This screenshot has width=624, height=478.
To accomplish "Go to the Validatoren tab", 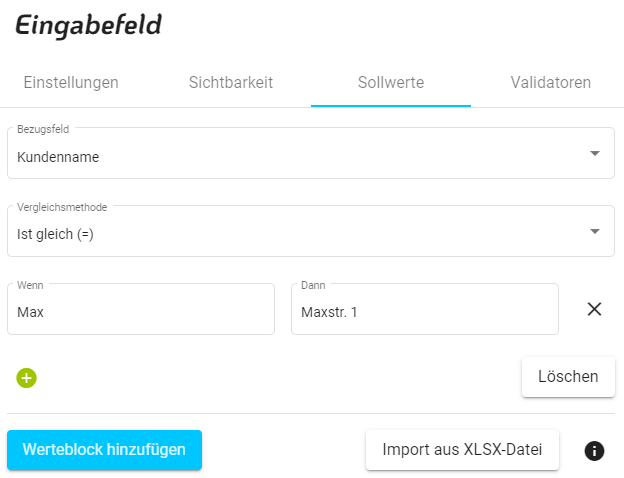I will 550,82.
